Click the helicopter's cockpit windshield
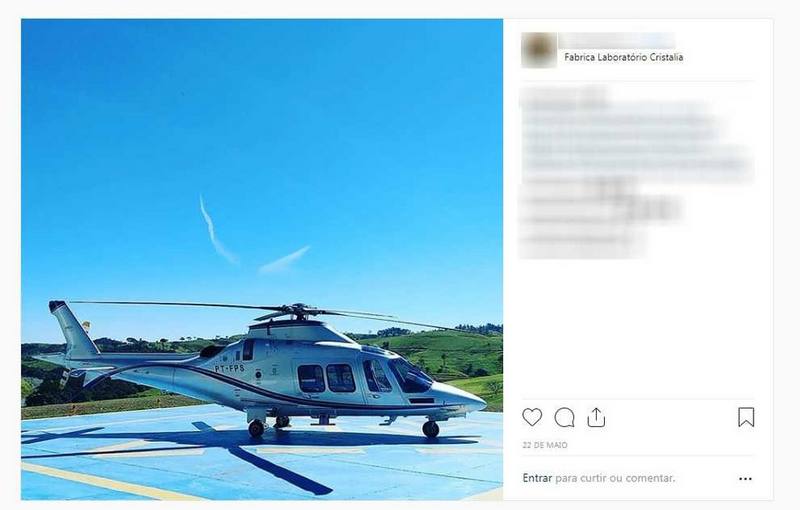 point(410,376)
